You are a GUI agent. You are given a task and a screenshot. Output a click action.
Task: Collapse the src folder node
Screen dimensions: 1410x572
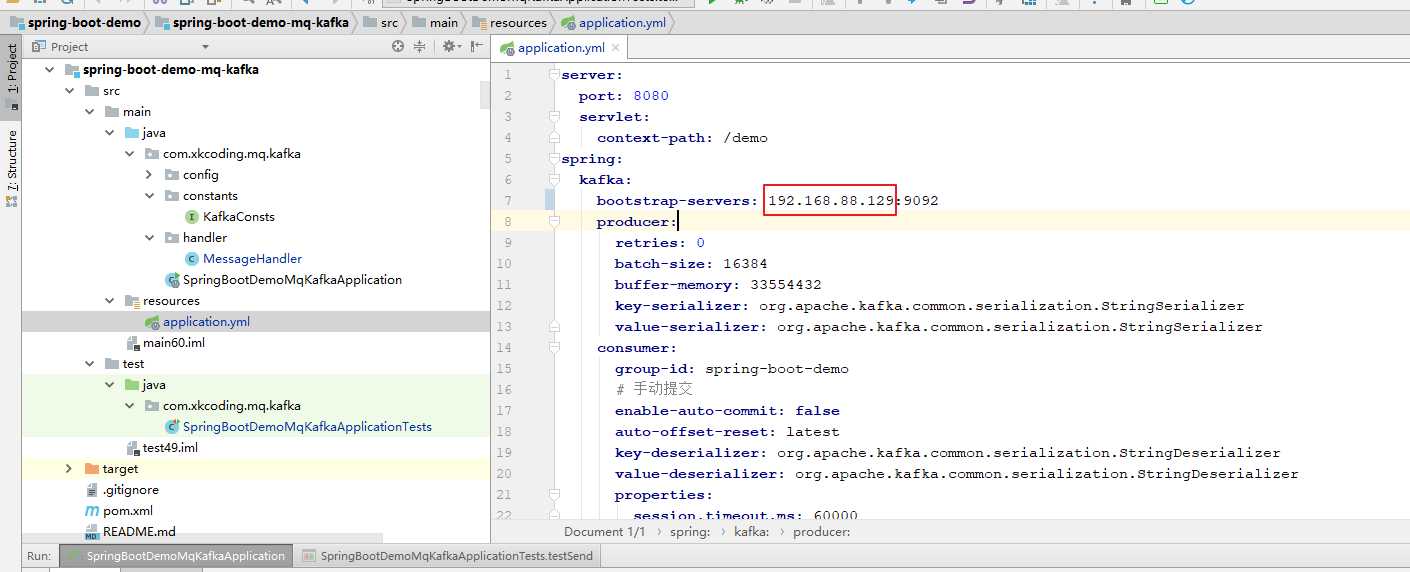click(69, 91)
